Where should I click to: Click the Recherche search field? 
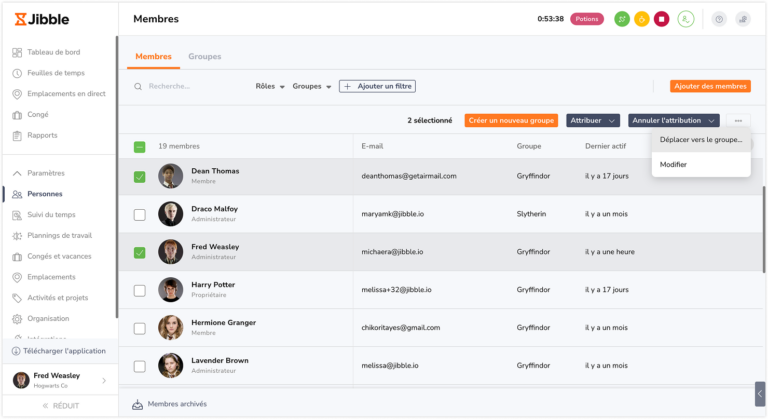click(x=191, y=86)
